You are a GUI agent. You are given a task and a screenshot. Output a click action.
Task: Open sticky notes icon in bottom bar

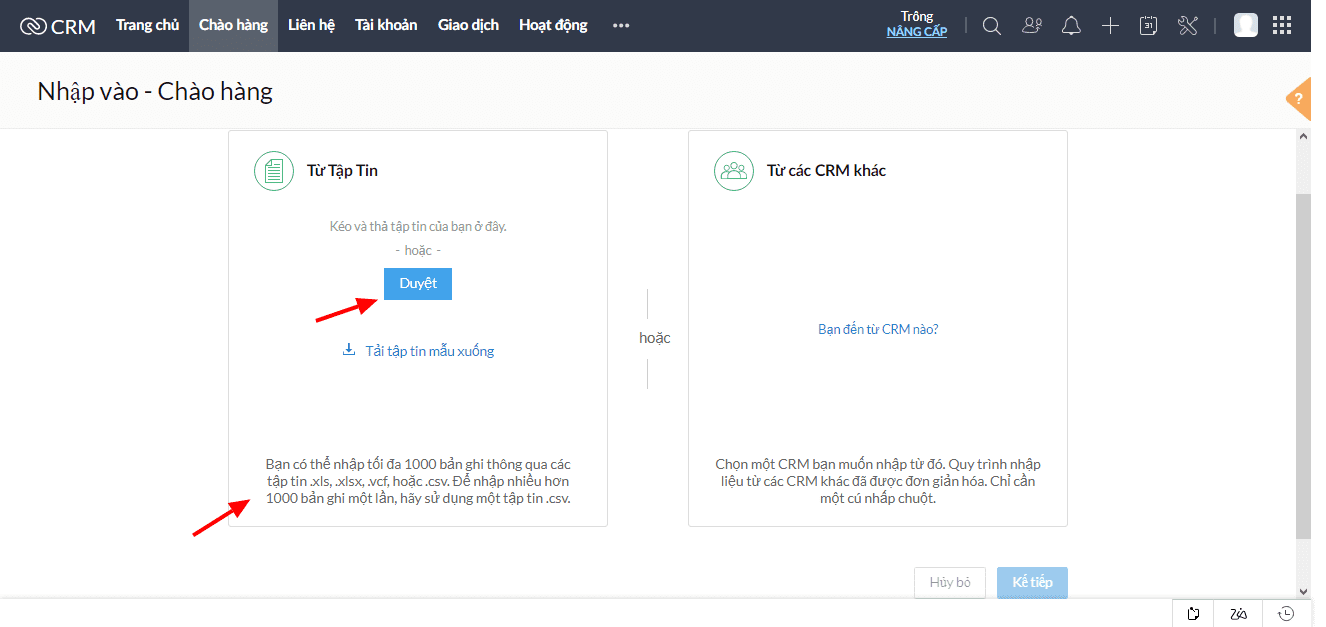tap(1193, 613)
